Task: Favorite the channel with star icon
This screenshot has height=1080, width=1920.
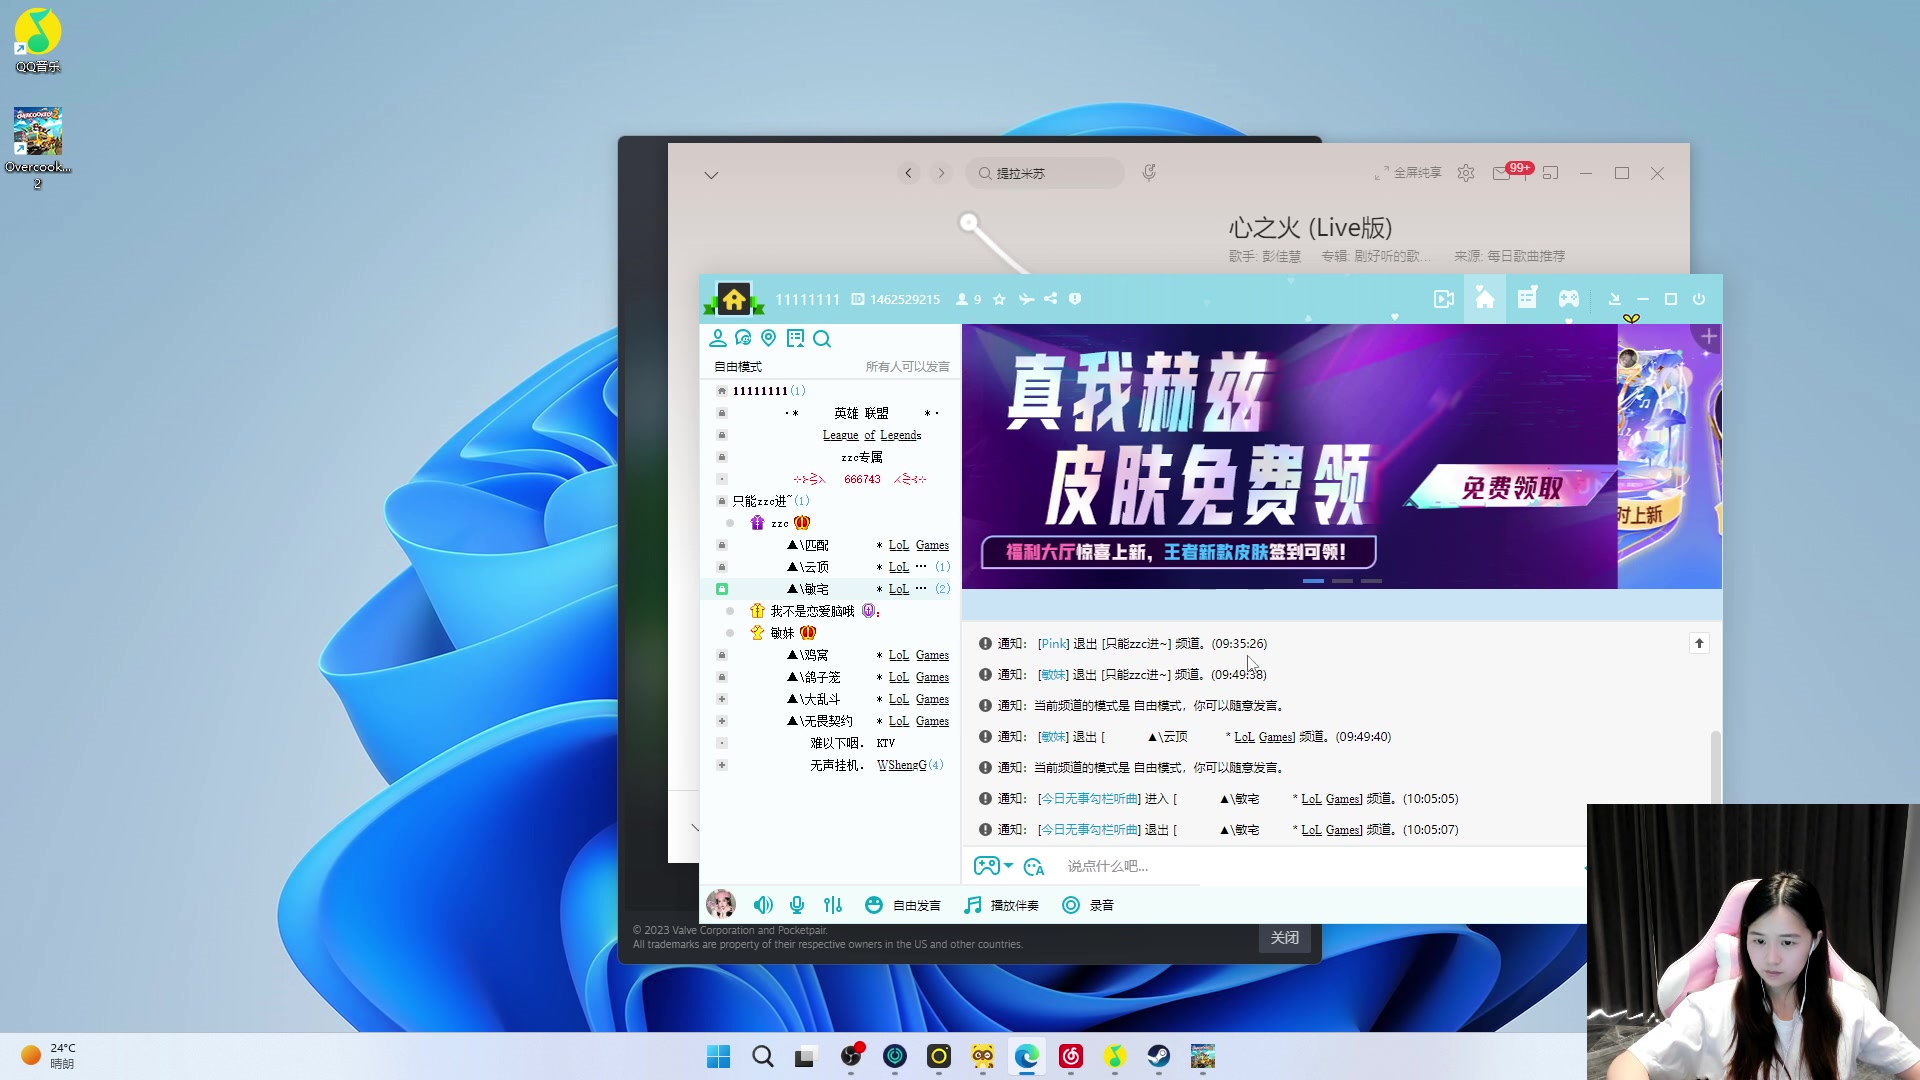Action: click(999, 299)
